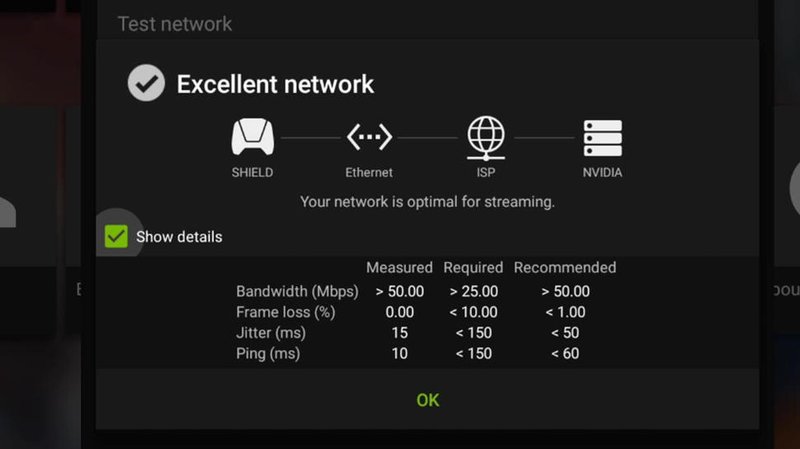Viewport: 800px width, 449px height.
Task: Click the ISP globe icon
Action: point(486,138)
